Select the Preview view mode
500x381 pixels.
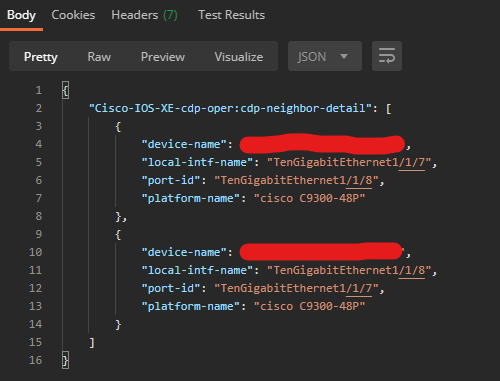tap(163, 57)
